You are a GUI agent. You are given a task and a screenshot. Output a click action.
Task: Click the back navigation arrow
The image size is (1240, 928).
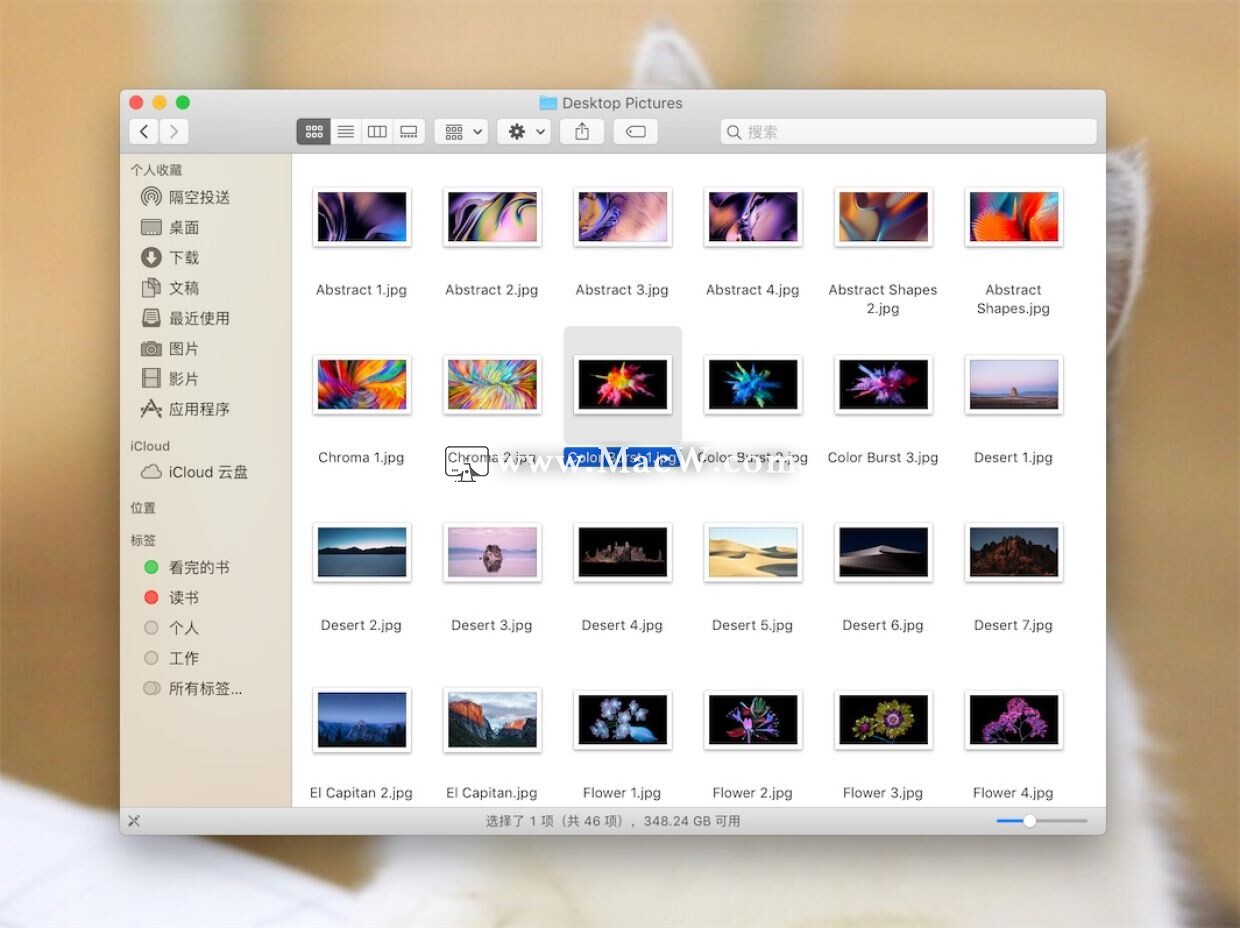click(143, 131)
